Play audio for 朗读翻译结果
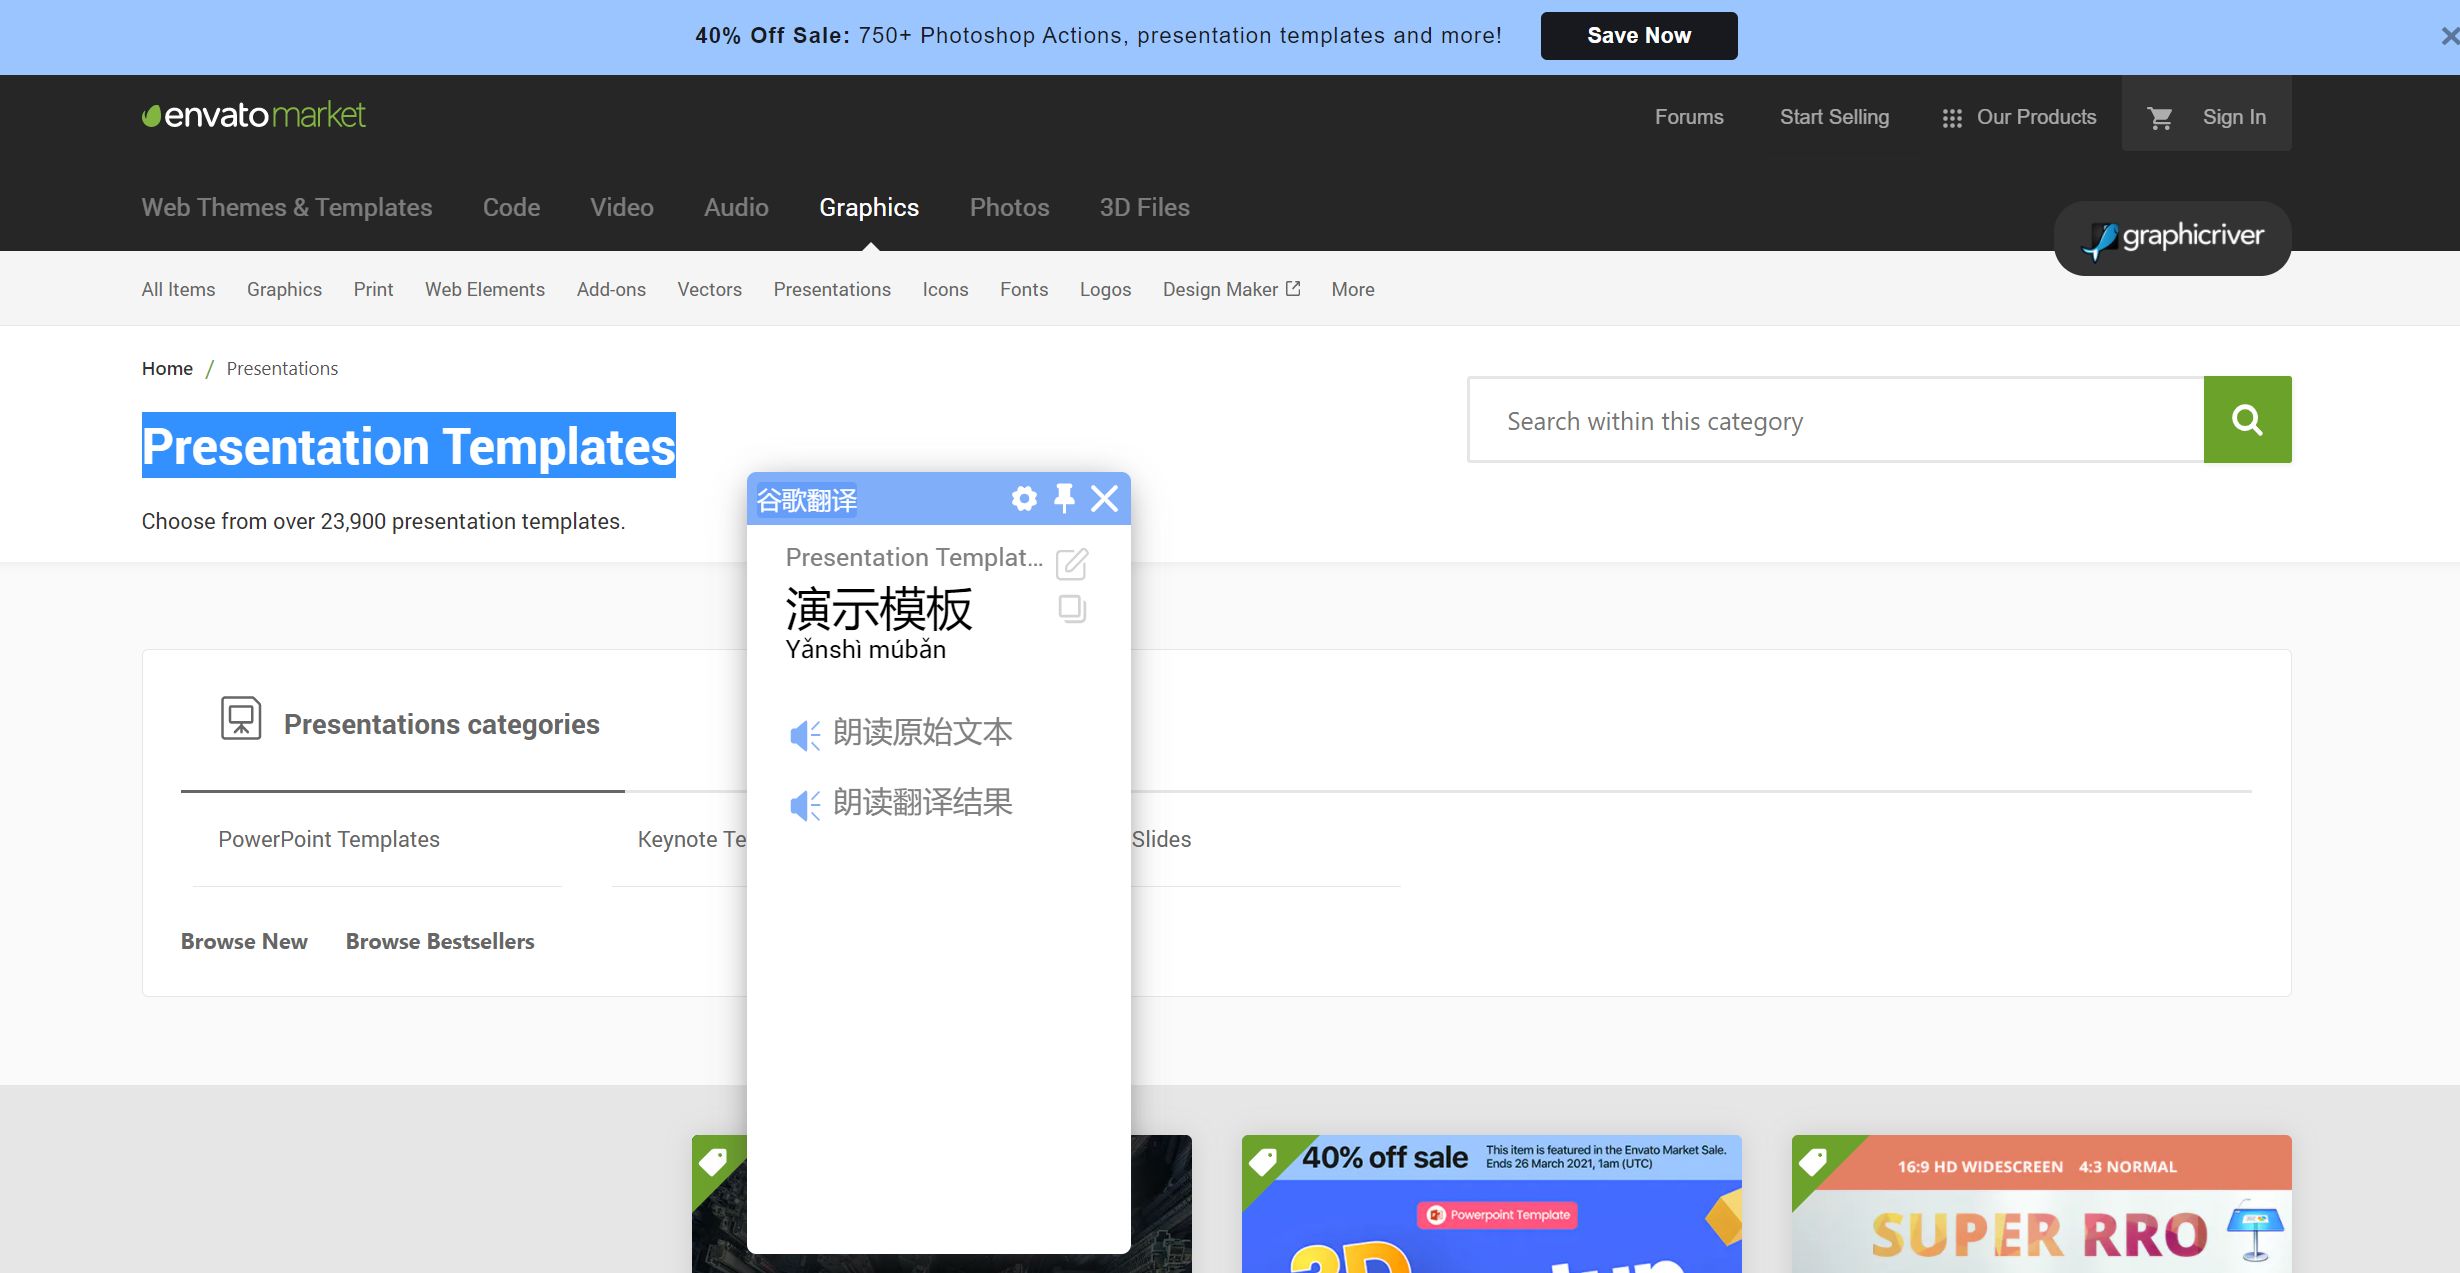Image resolution: width=2460 pixels, height=1273 pixels. (805, 805)
